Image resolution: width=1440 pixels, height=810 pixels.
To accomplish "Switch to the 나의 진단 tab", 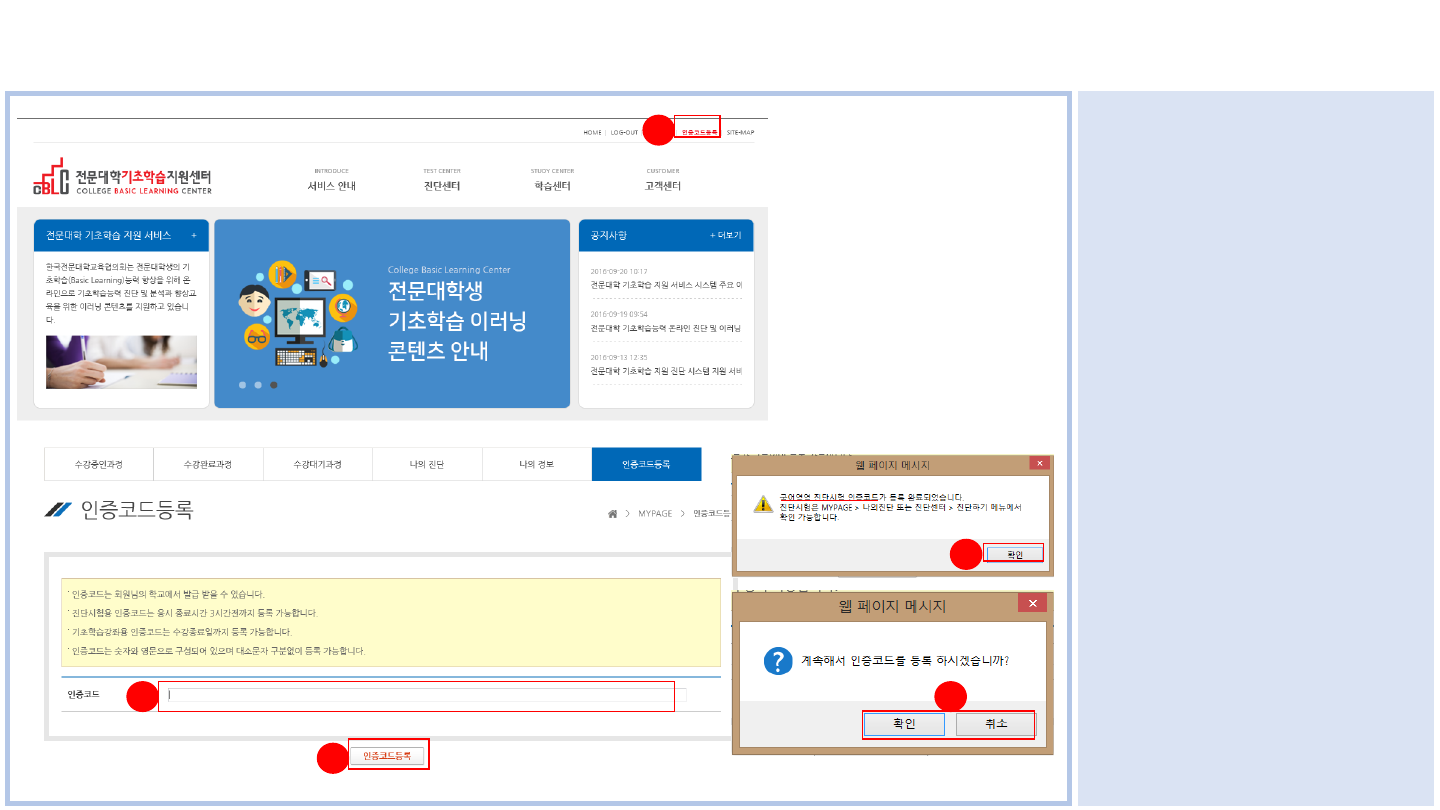I will 427,465.
